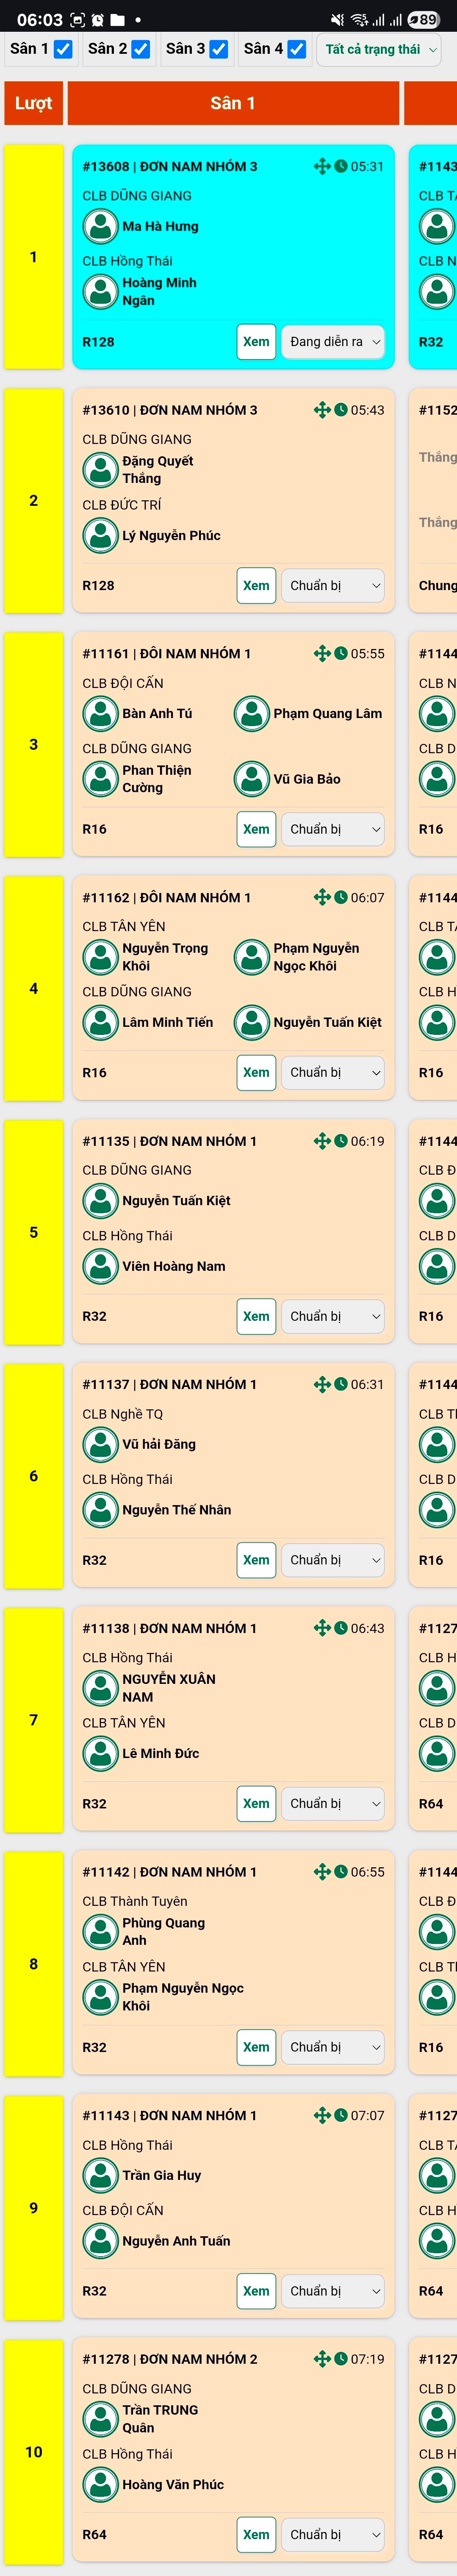Click Hoàng Văn Phúc's avatar icon
This screenshot has width=457, height=2576.
coord(100,2485)
